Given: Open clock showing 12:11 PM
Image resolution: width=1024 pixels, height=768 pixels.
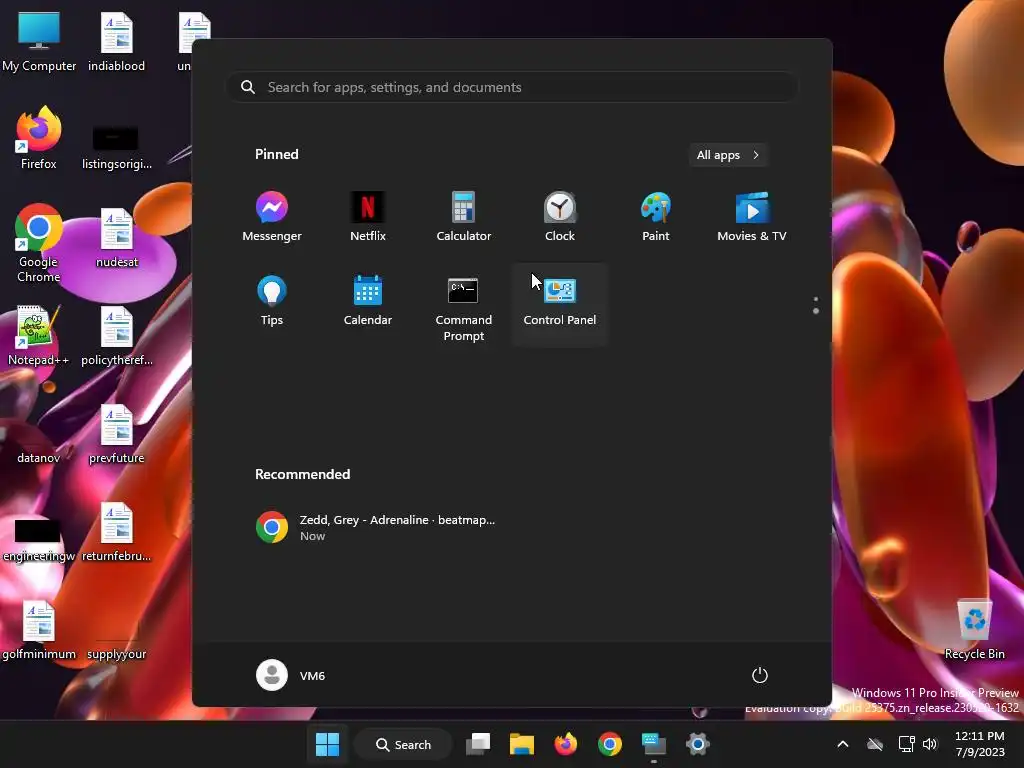Looking at the screenshot, I should pyautogui.click(x=980, y=744).
